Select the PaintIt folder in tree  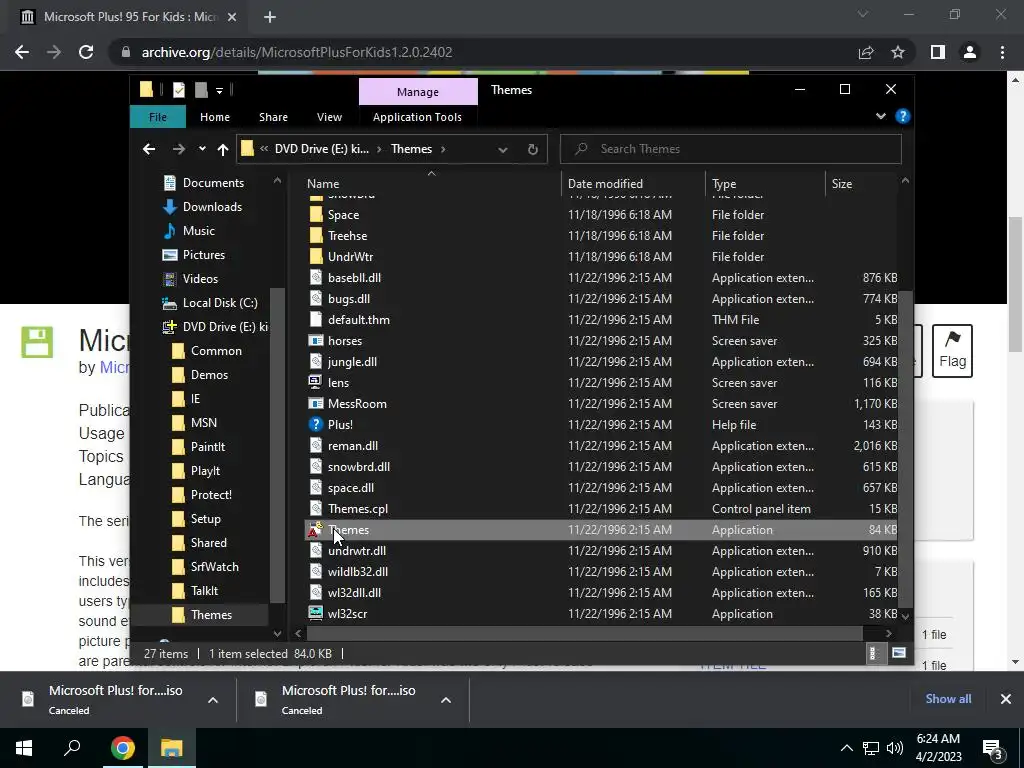click(208, 447)
